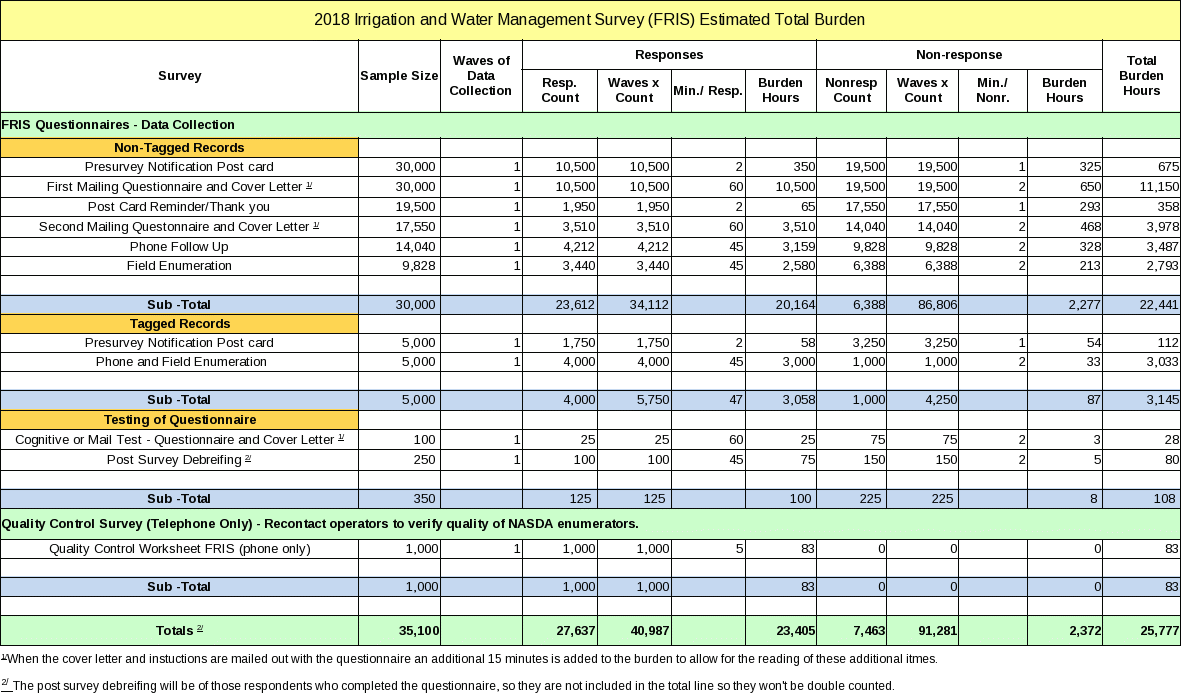Select the Sample Size header cell

point(399,76)
